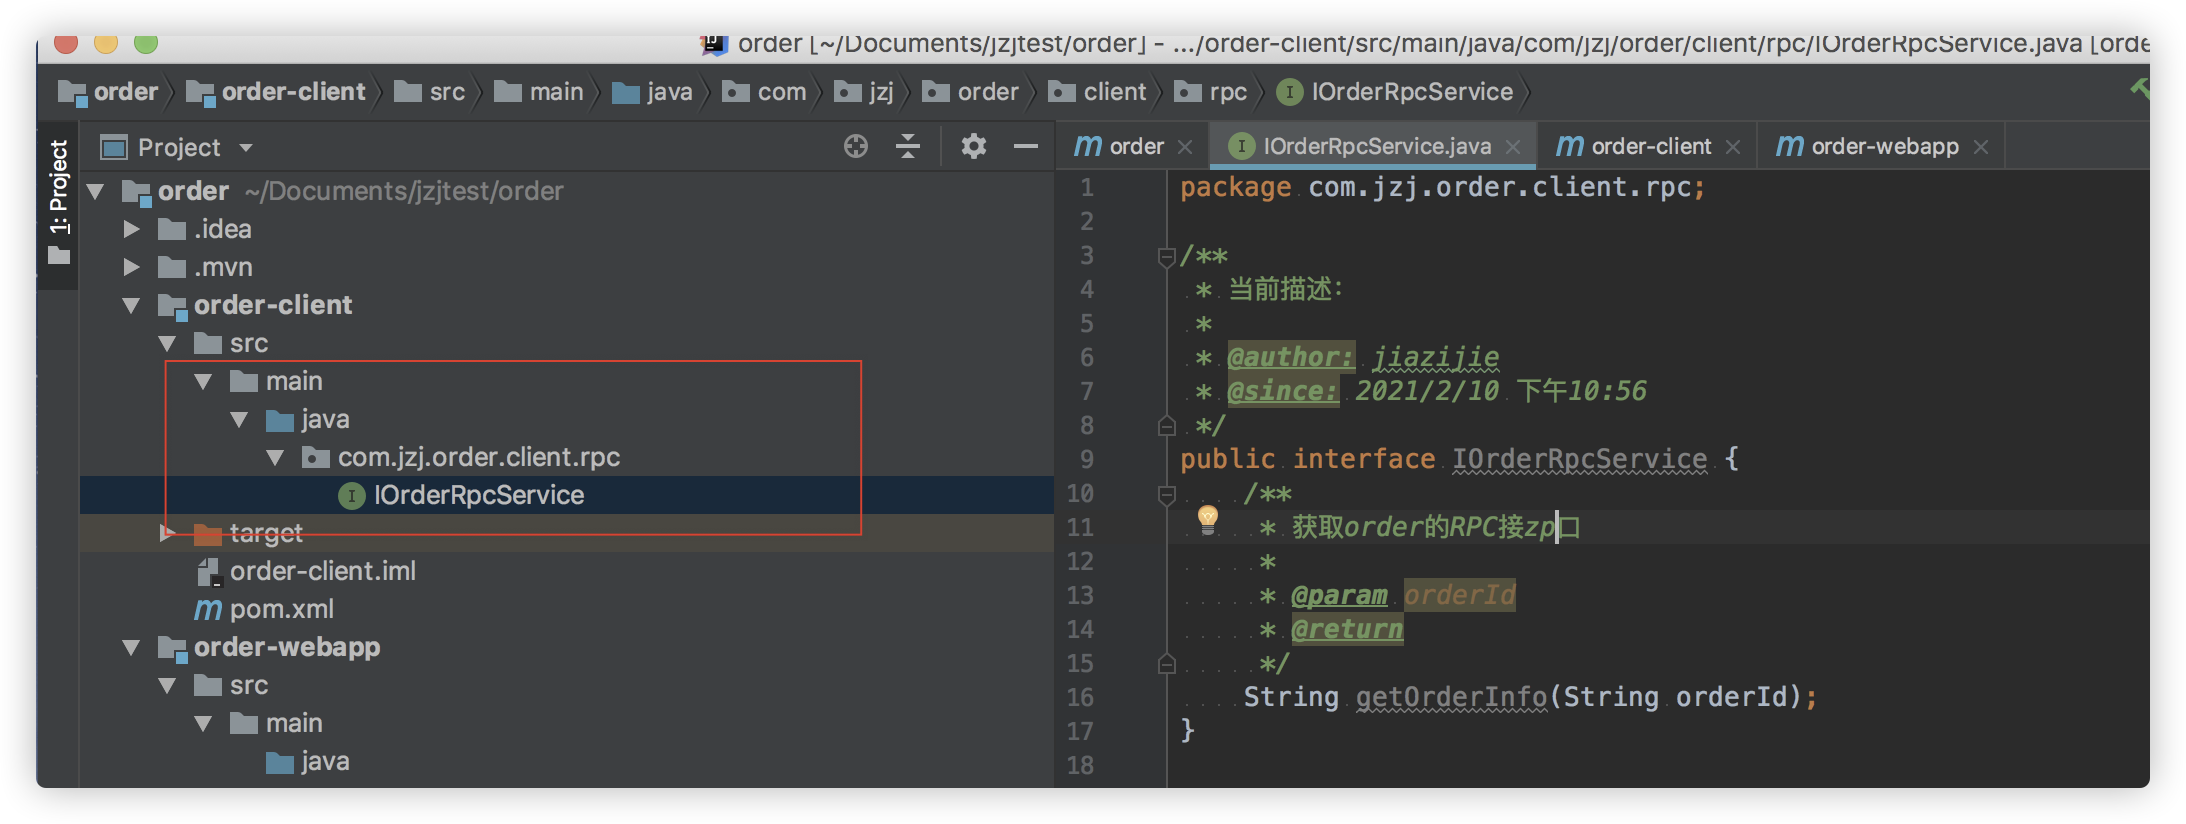Click the package icon for com.jzj.order.client.rpc
The image size is (2186, 824).
(x=315, y=458)
